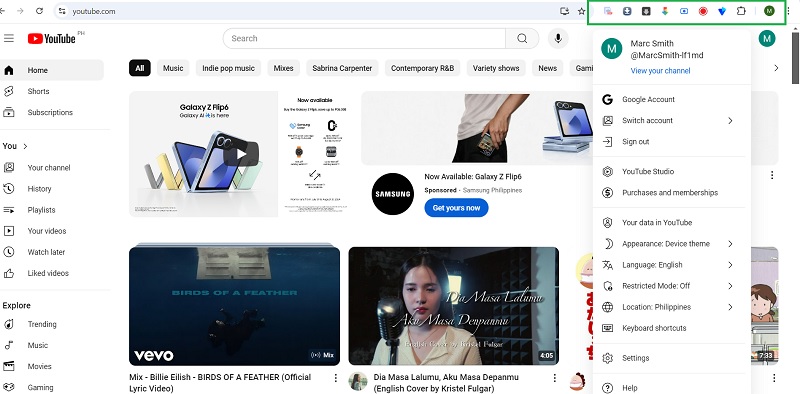This screenshot has width=800, height=394.
Task: Open Liked videos in sidebar
Action: click(52, 273)
